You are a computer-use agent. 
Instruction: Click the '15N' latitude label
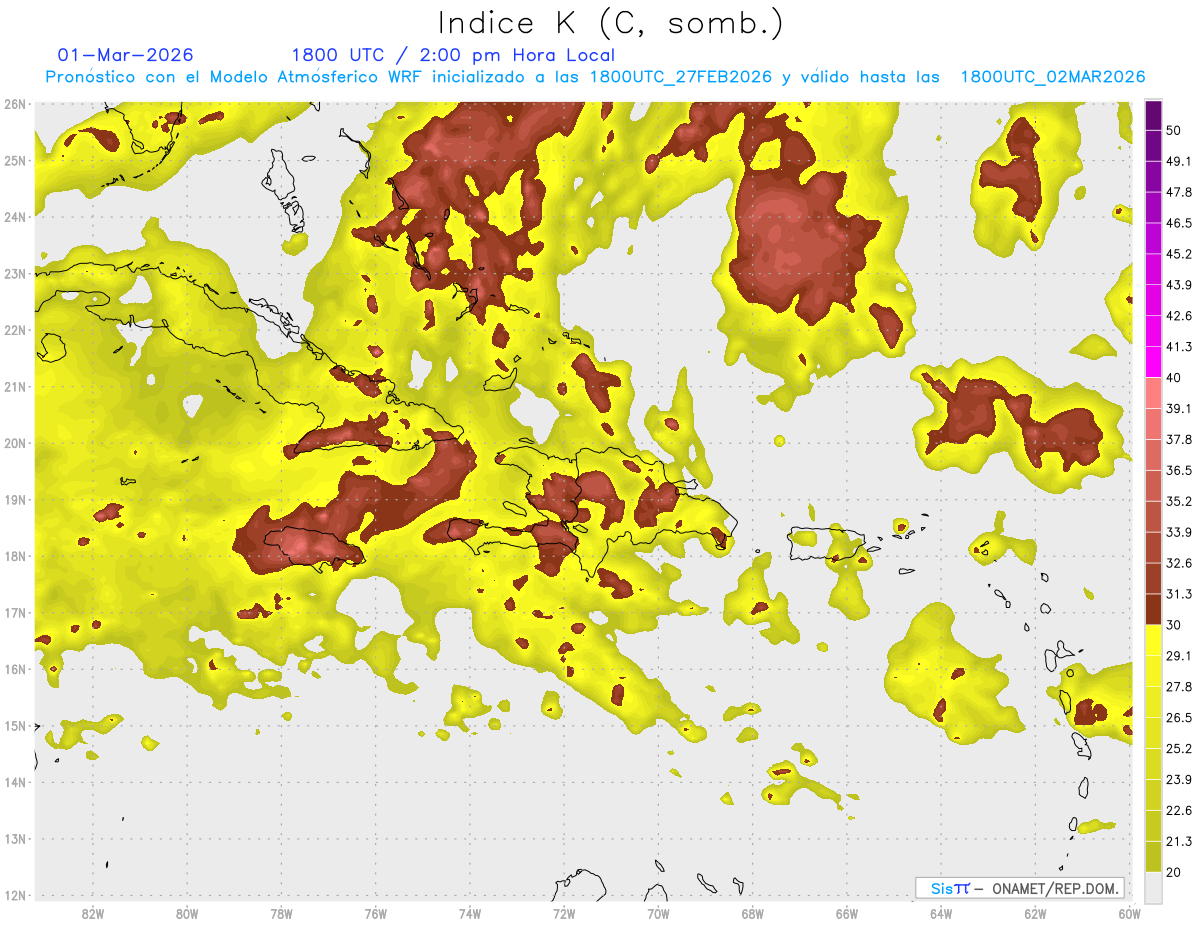pos(15,725)
